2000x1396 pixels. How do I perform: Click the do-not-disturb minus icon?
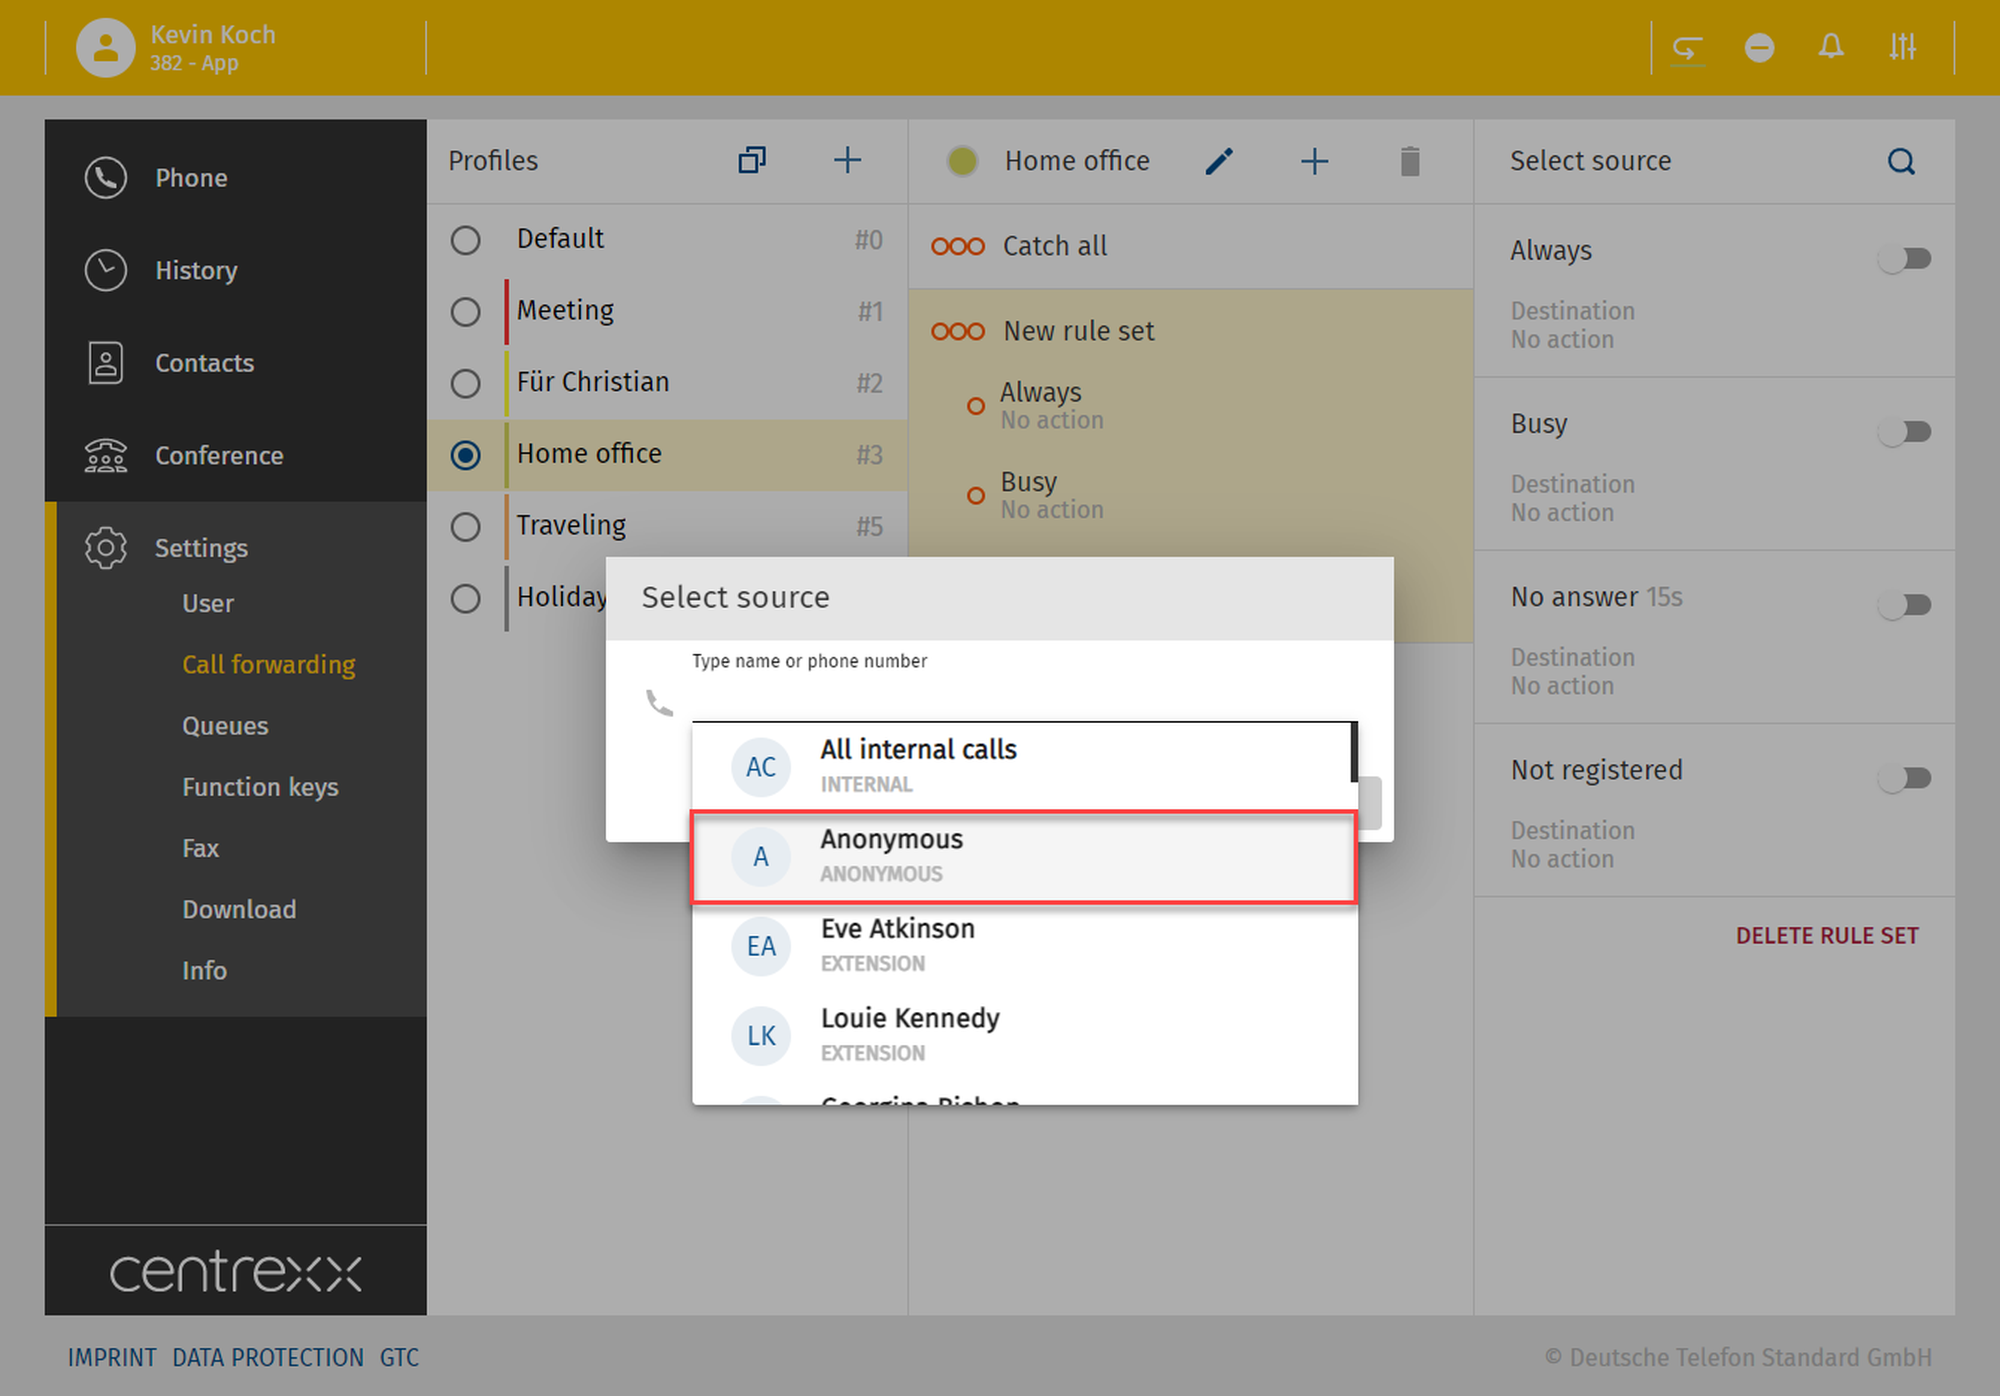[1759, 47]
